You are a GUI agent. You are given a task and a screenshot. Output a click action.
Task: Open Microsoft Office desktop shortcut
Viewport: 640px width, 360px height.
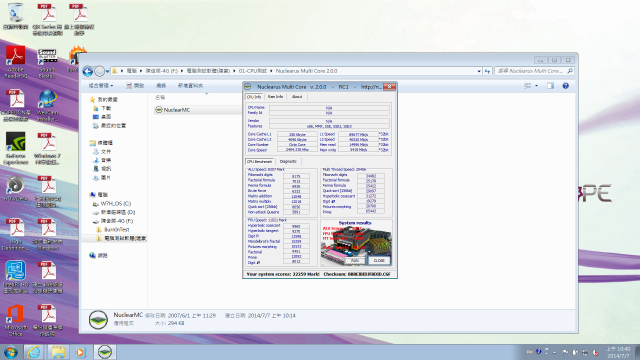tap(16, 320)
